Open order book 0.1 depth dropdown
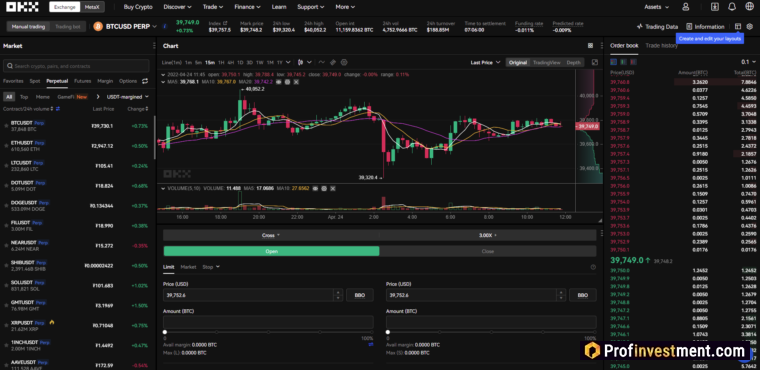 point(748,62)
